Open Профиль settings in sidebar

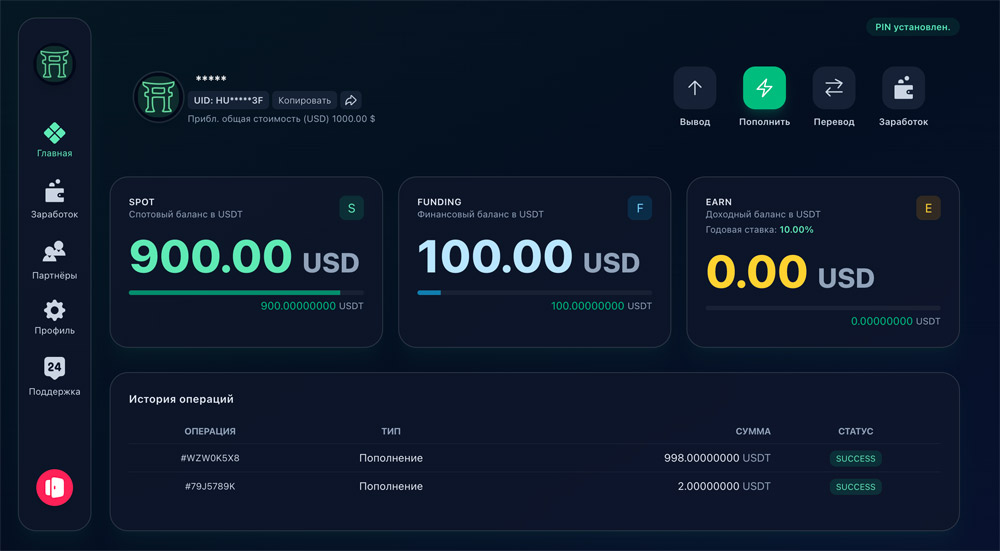click(x=55, y=317)
